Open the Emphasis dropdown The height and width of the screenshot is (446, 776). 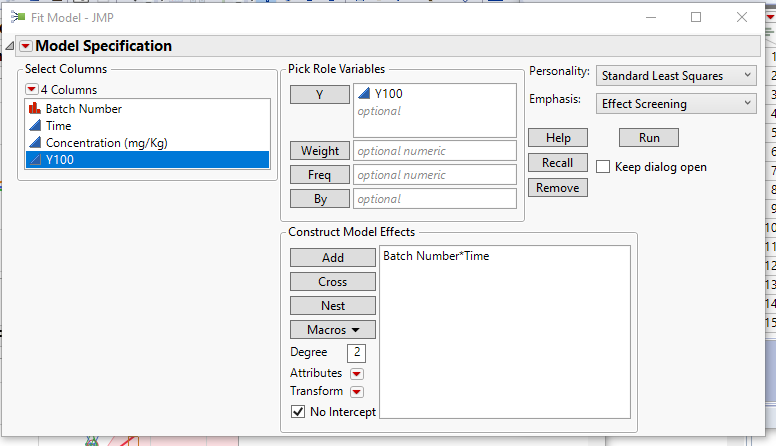[676, 103]
